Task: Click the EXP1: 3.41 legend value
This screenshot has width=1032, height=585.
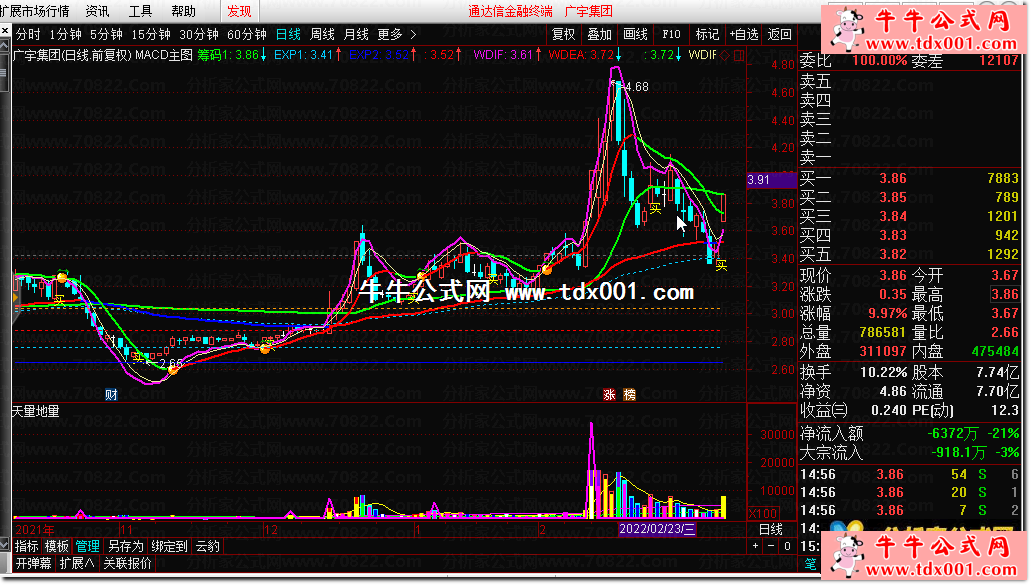Action: coord(303,55)
